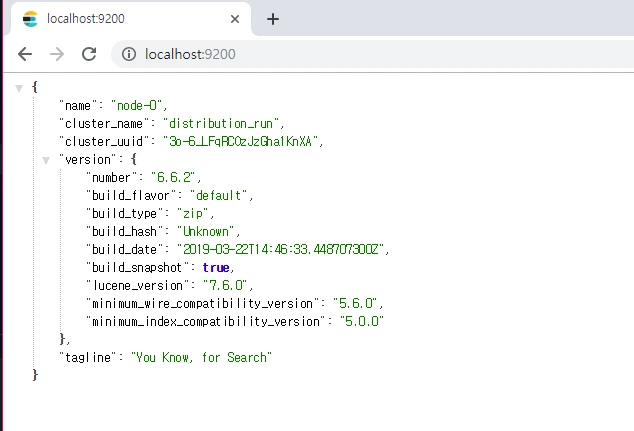Click the value "zip"
Image resolution: width=634 pixels, height=431 pixels.
192,213
